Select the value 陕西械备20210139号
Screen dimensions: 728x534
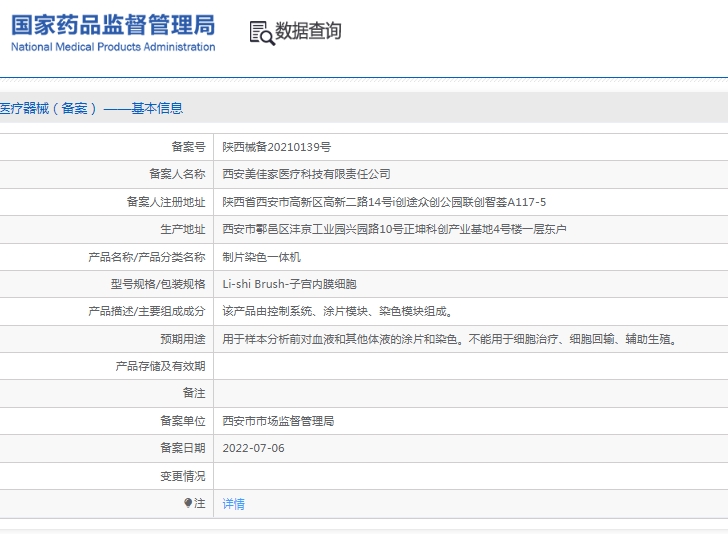point(277,147)
